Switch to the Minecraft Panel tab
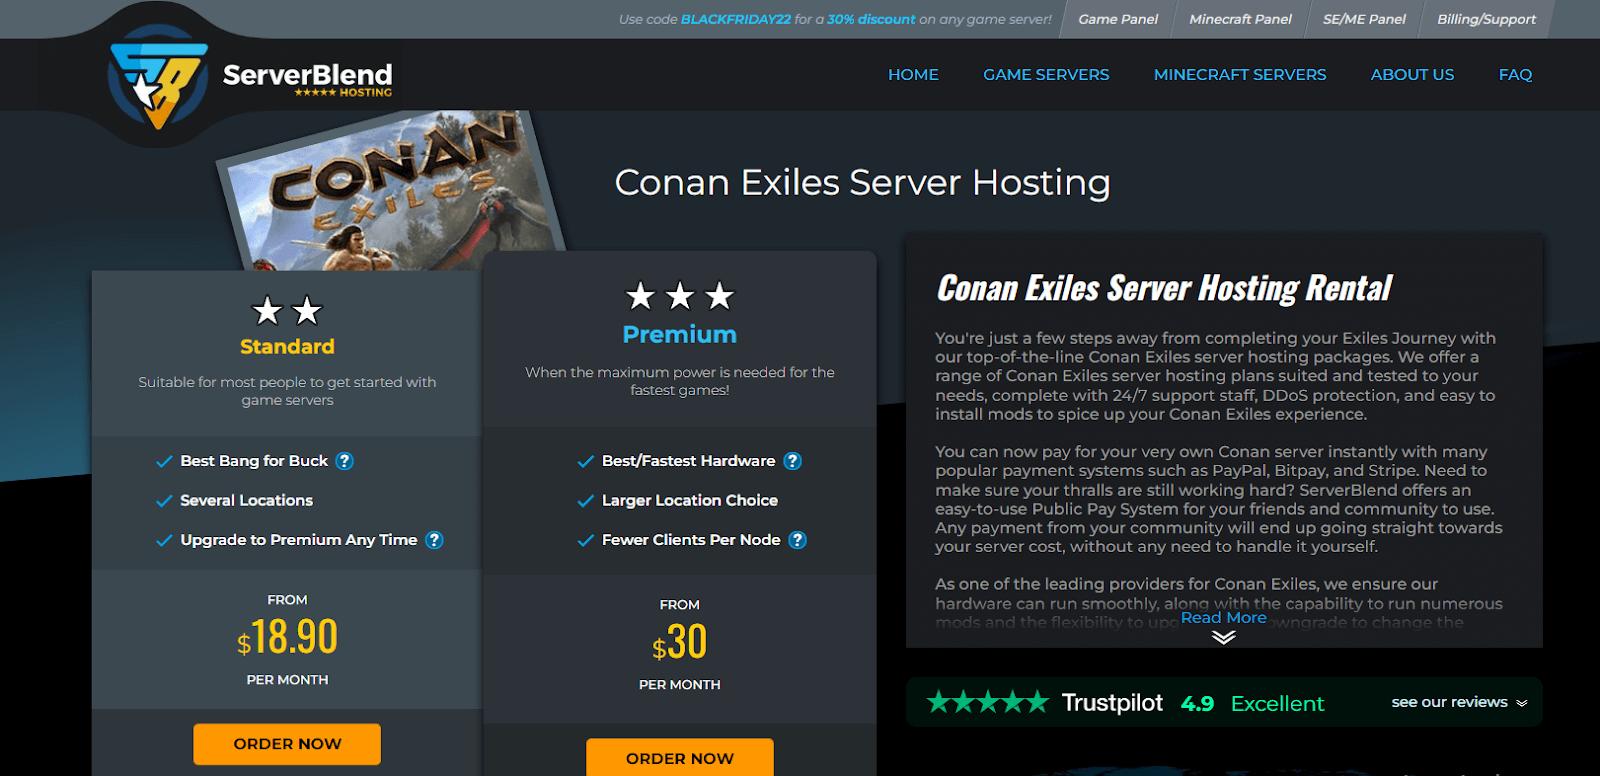The height and width of the screenshot is (776, 1600). 1240,19
